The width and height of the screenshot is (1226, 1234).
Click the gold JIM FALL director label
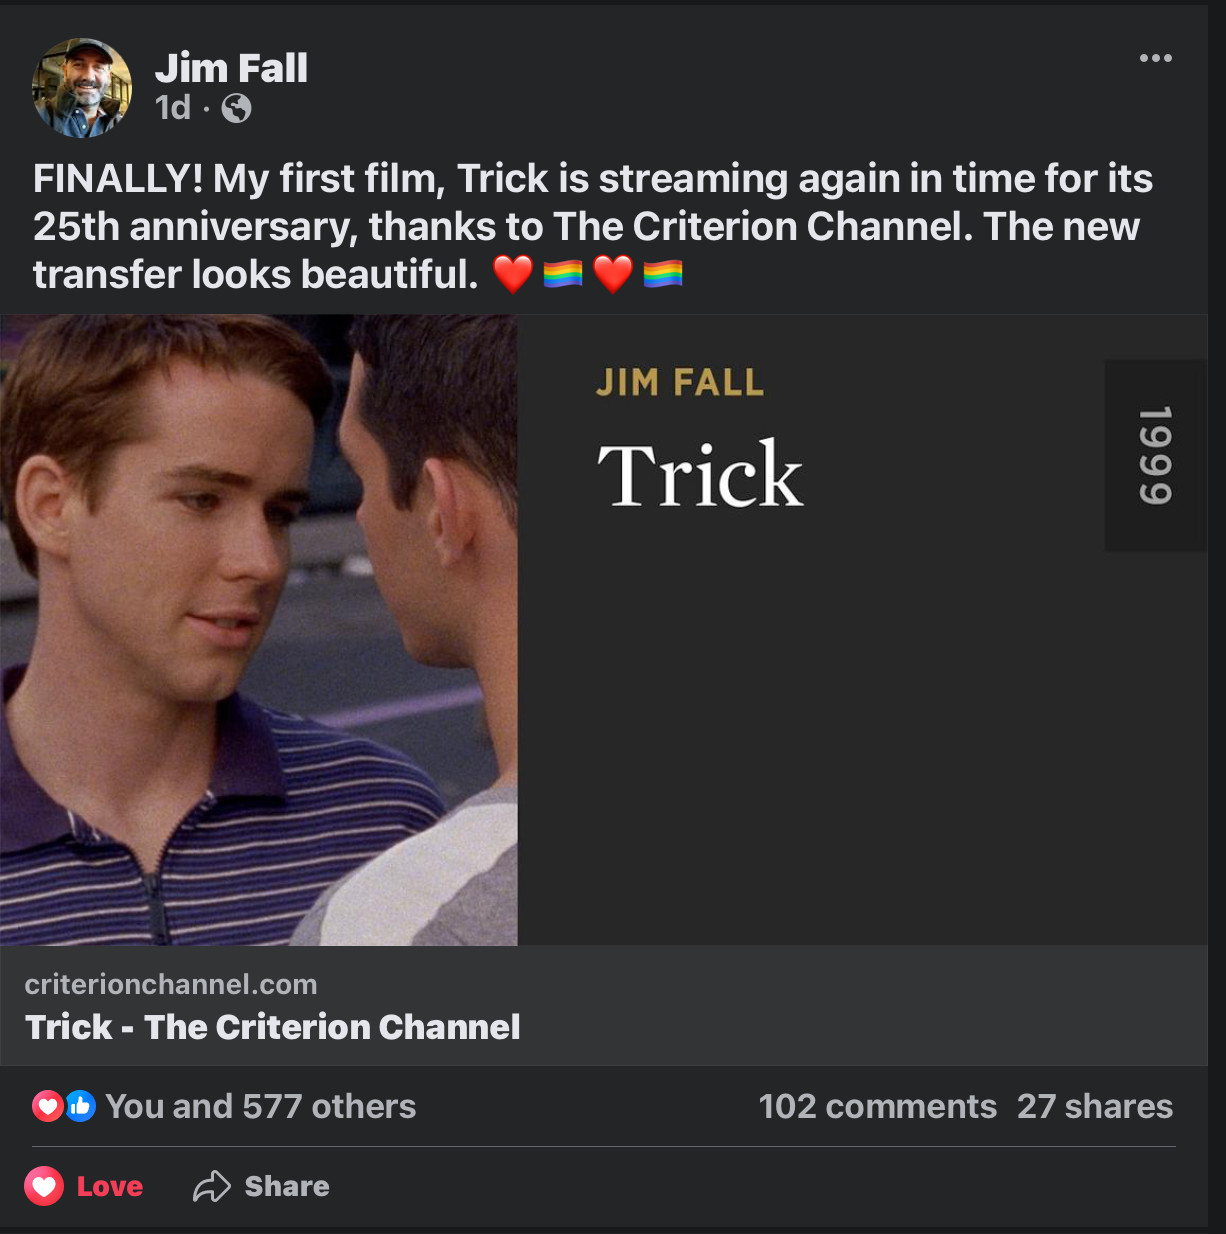point(680,382)
